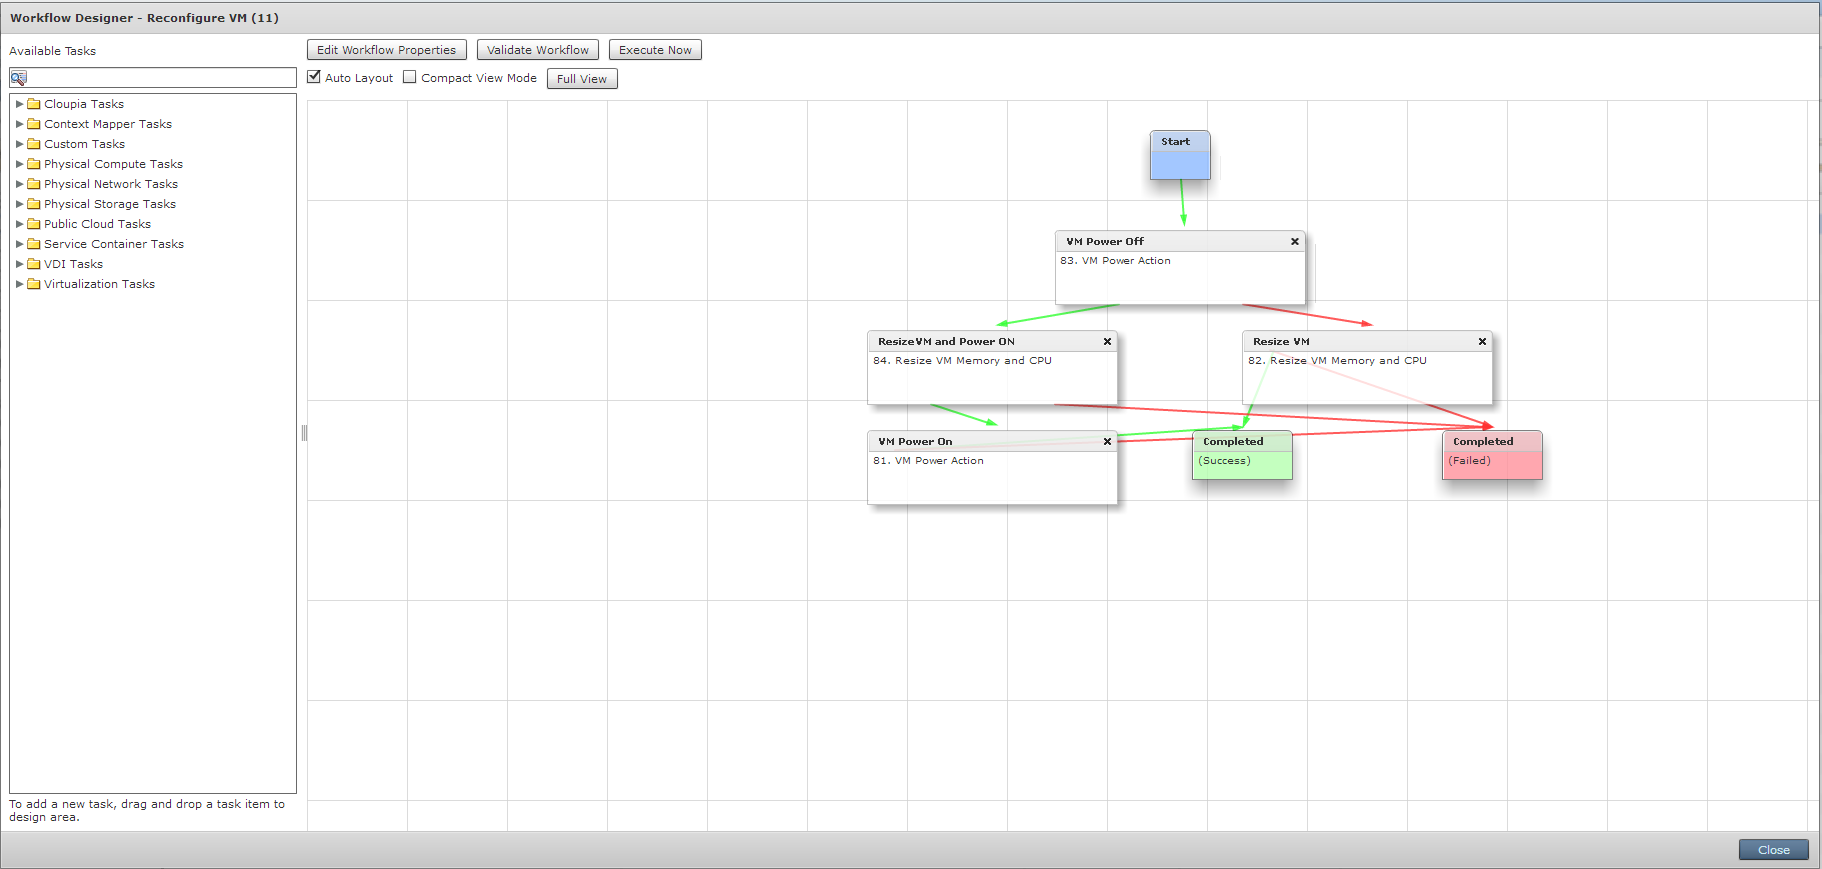
Task: Toggle the Auto Layout checkbox
Action: pyautogui.click(x=314, y=77)
